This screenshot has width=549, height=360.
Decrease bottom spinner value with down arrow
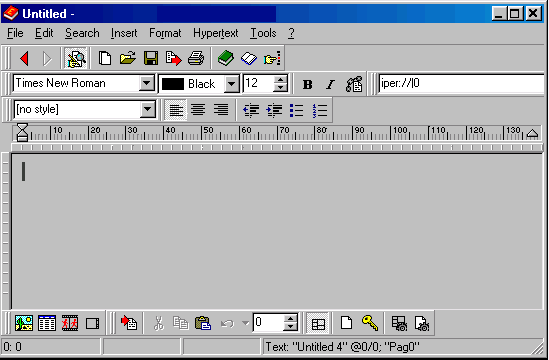[x=290, y=326]
